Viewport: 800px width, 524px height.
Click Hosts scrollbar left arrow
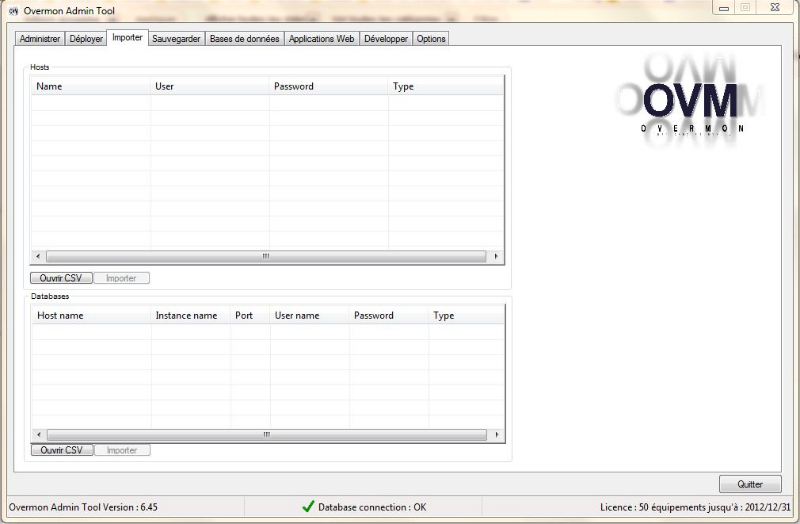38,256
